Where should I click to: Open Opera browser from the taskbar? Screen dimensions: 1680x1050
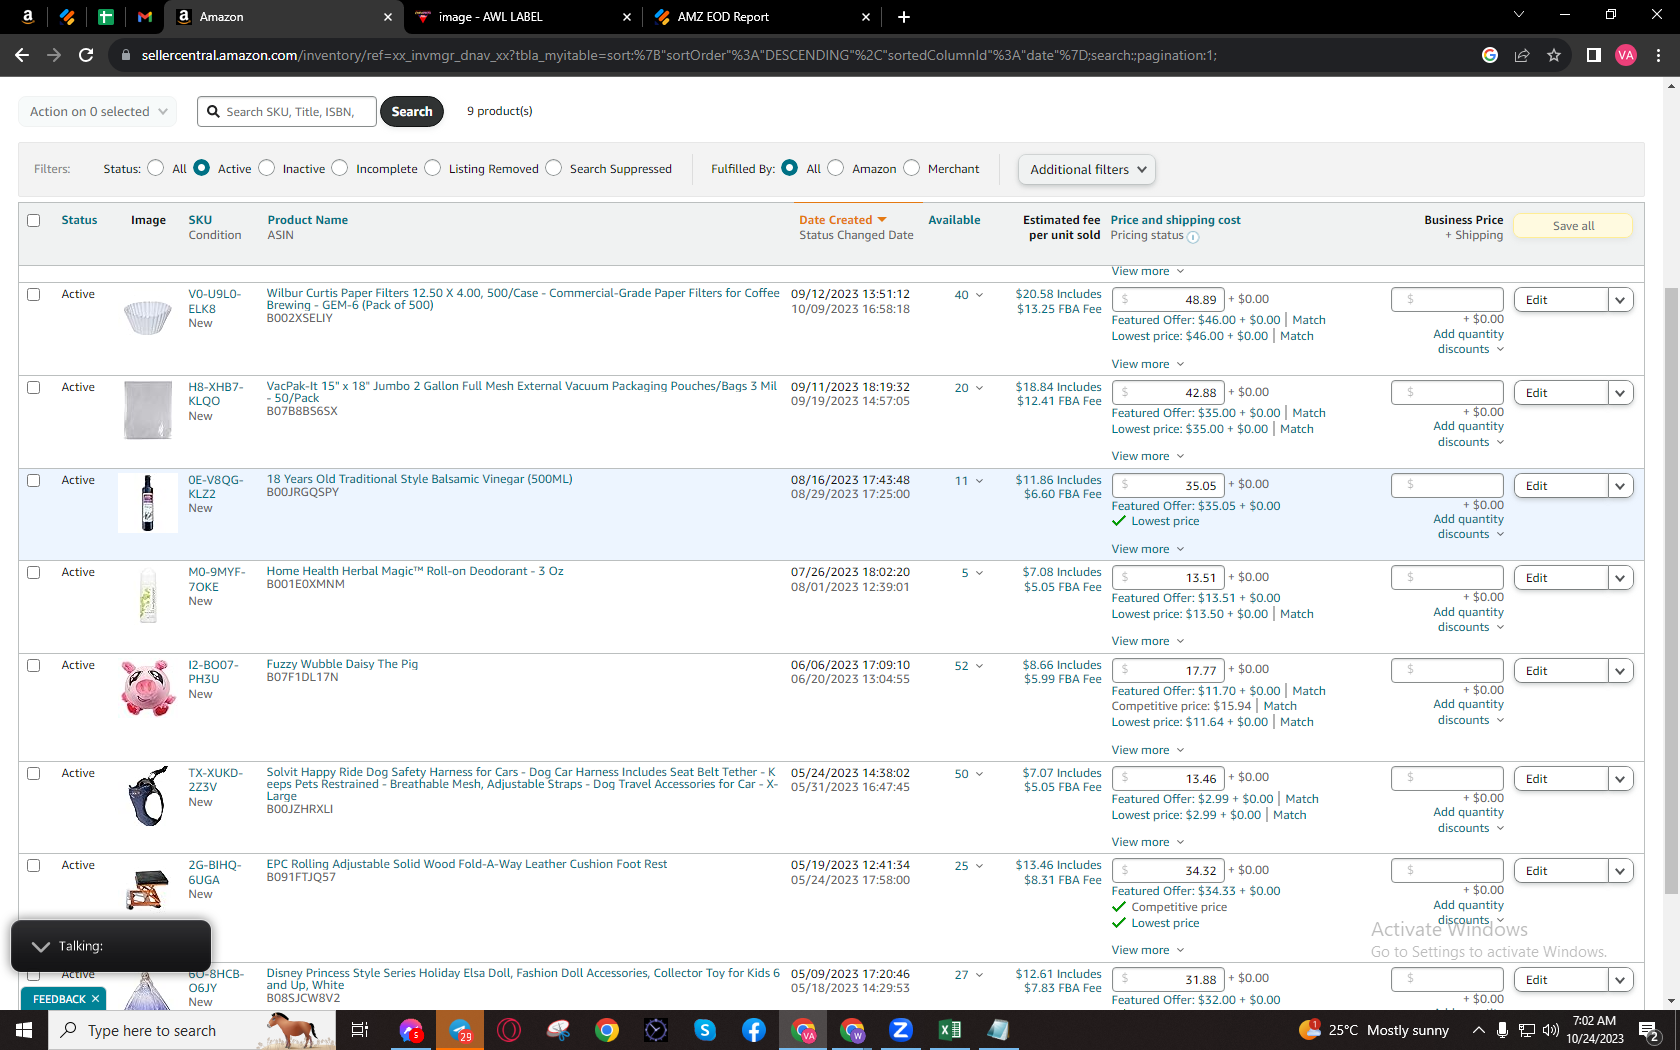[509, 1030]
